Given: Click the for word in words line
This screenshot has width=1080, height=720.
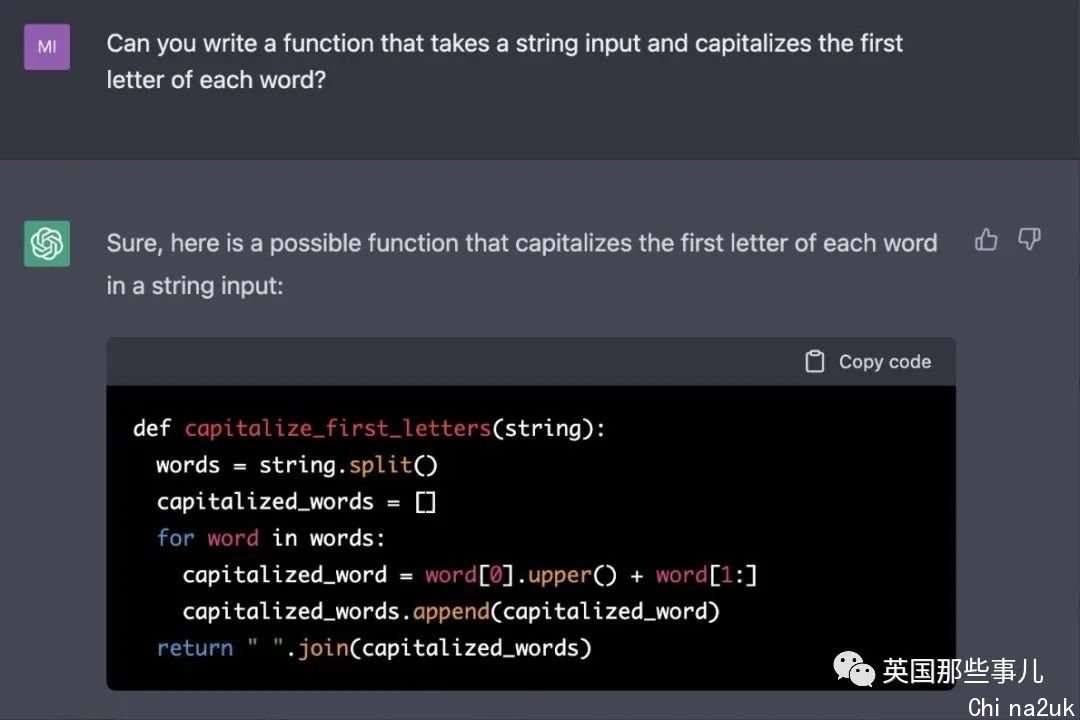Looking at the screenshot, I should pos(271,538).
